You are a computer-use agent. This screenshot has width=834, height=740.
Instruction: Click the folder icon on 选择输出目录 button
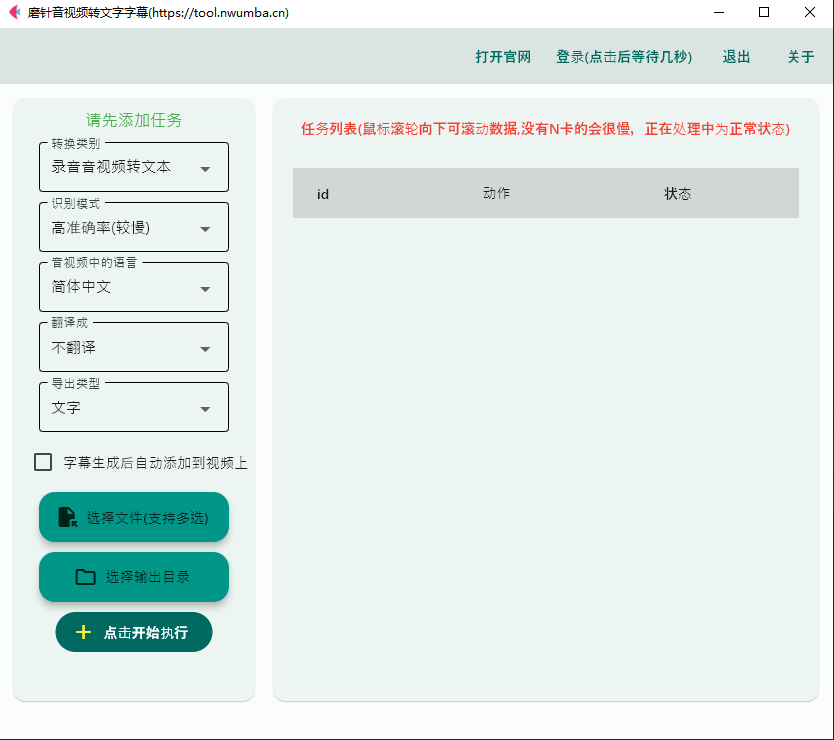[85, 577]
